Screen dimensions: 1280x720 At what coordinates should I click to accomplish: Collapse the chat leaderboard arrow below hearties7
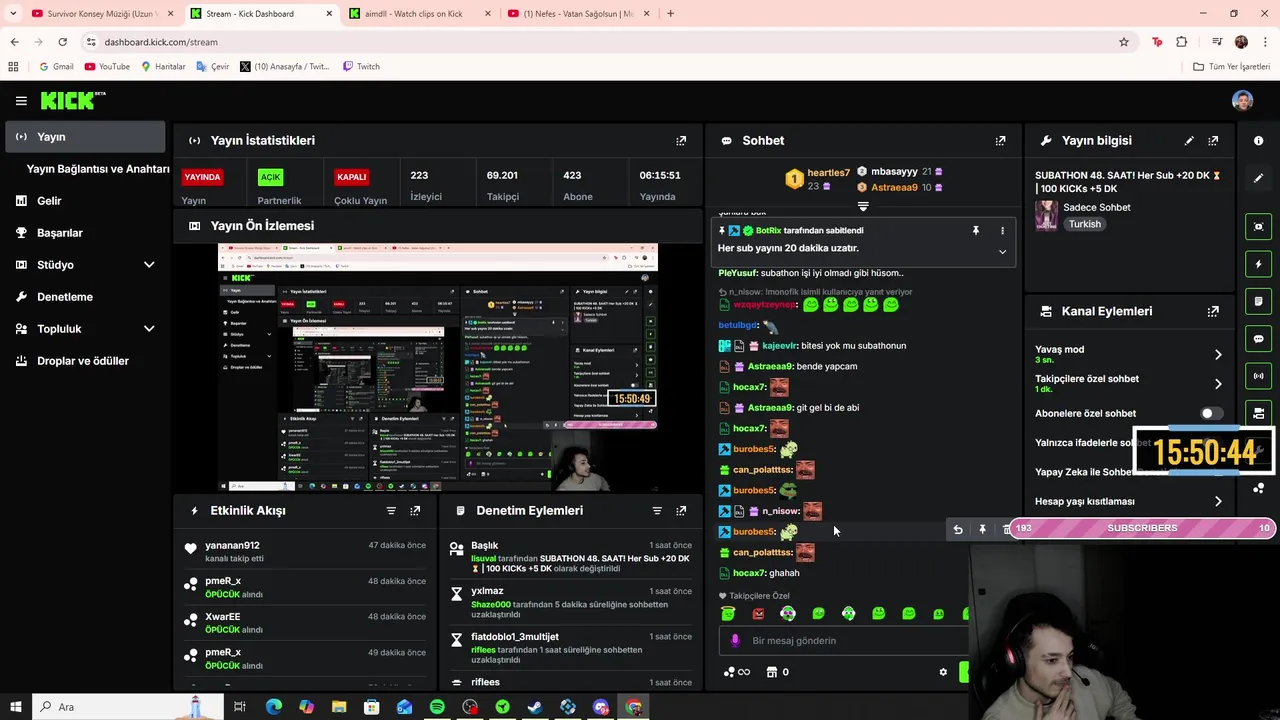(x=863, y=207)
